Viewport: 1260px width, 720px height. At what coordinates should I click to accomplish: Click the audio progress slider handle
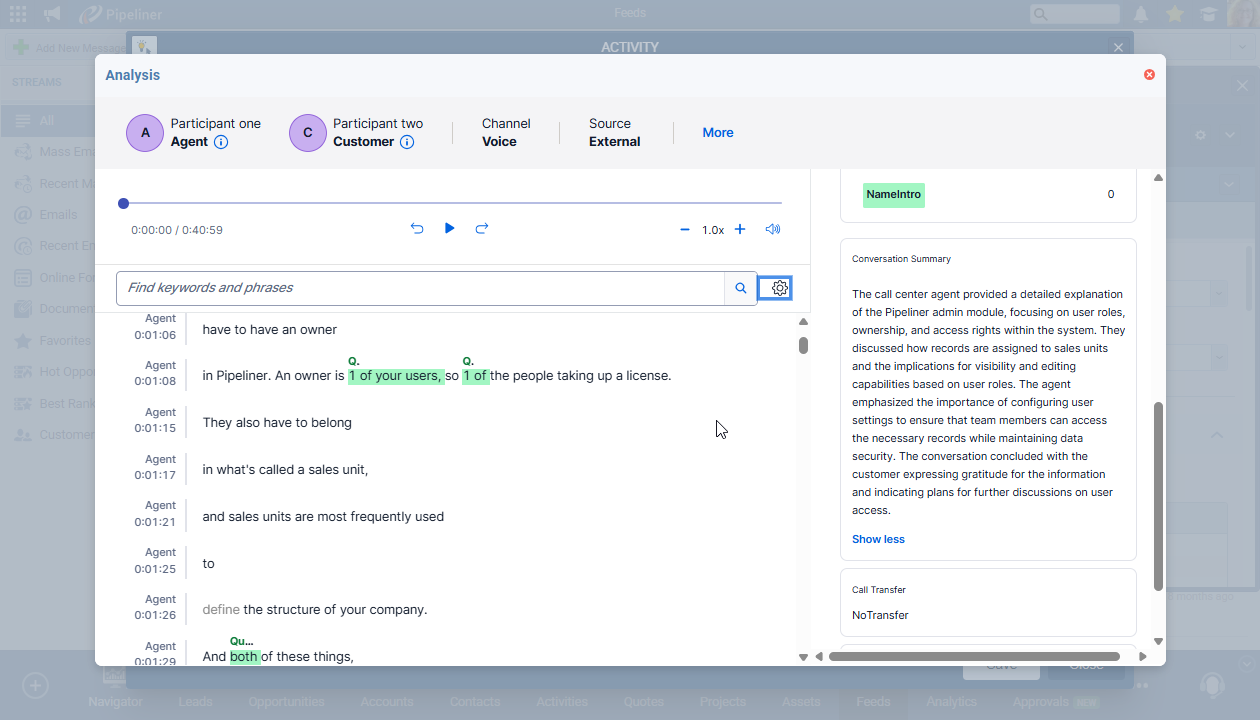[x=124, y=203]
